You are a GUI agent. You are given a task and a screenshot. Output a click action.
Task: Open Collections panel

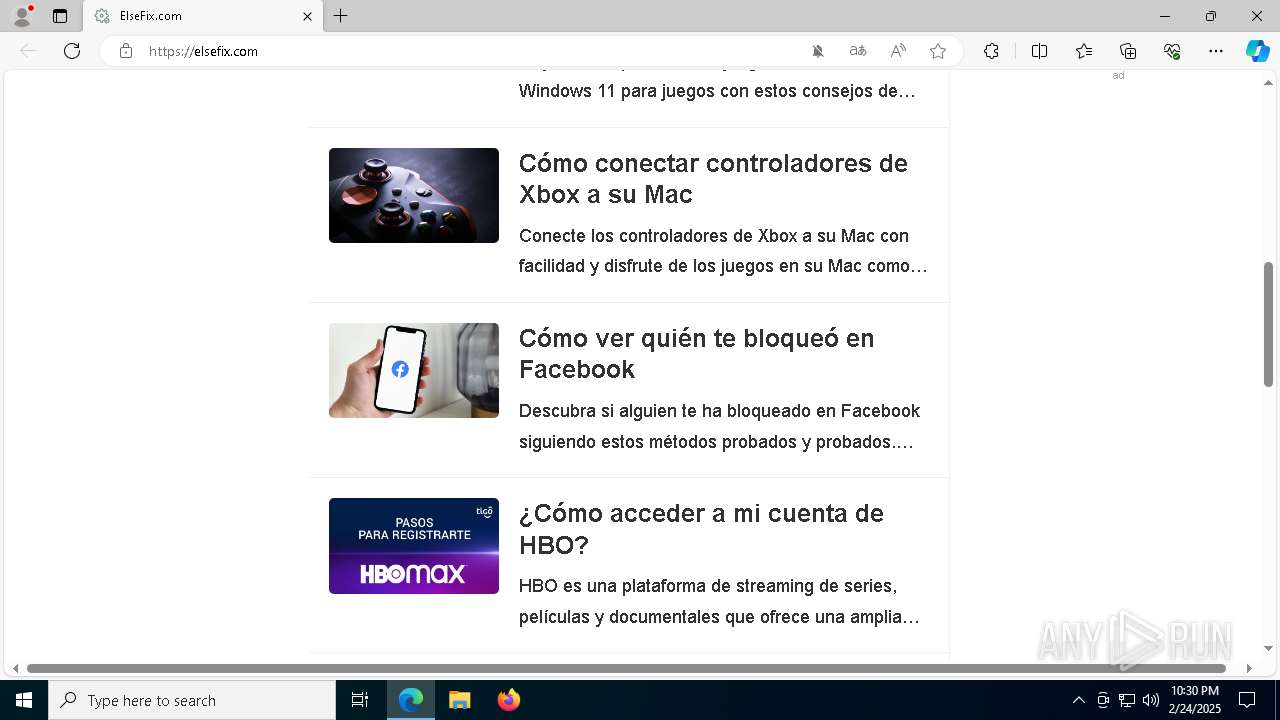1128,51
